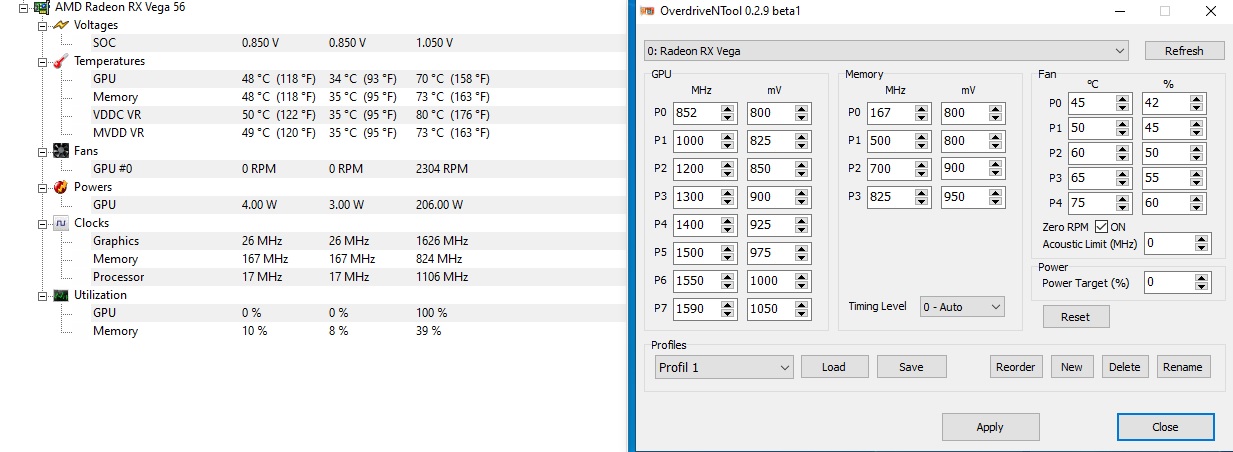Collapse the Fans tree node

point(42,151)
